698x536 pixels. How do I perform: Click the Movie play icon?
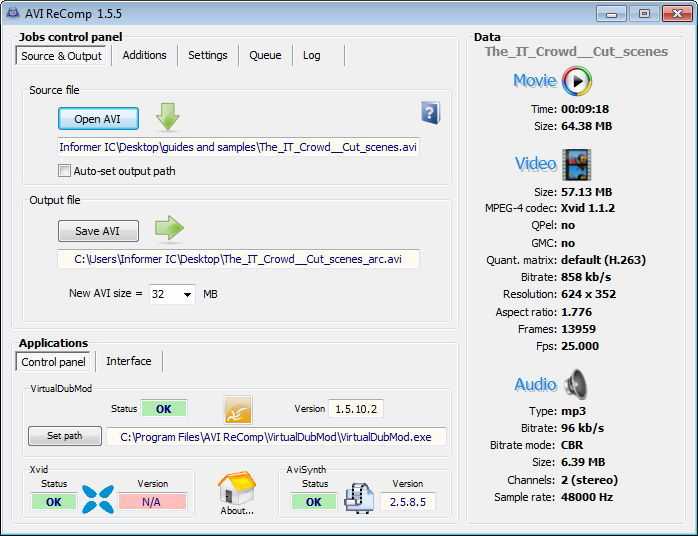tap(577, 81)
